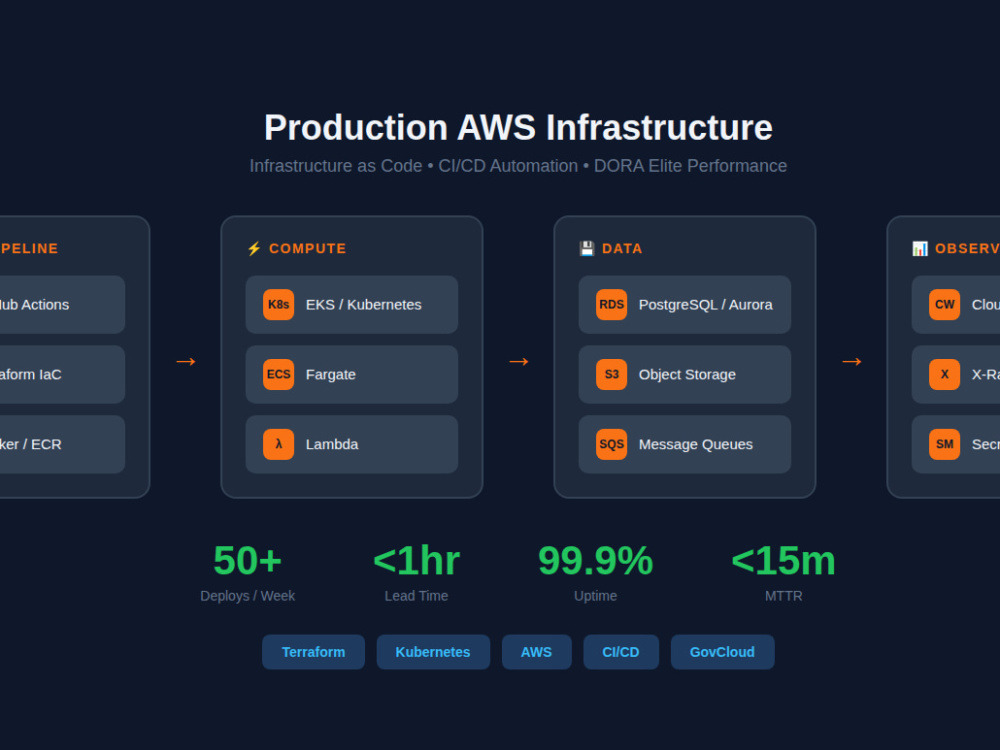Open the PostgreSQL / Aurora item
This screenshot has width=1000, height=750.
[x=684, y=305]
